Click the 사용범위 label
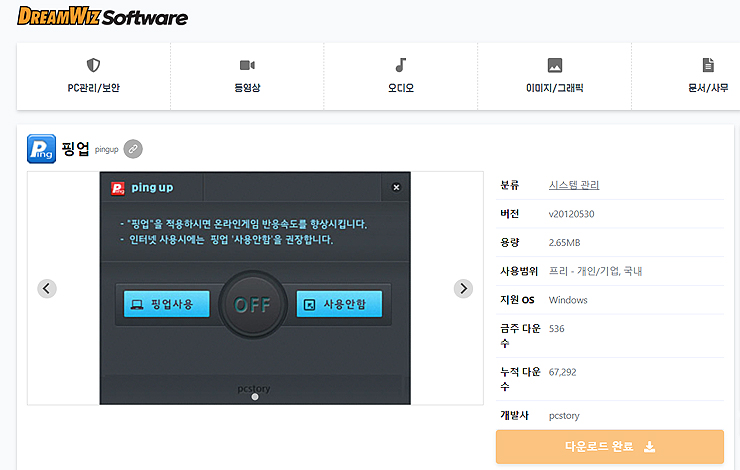The width and height of the screenshot is (740, 470). click(519, 271)
